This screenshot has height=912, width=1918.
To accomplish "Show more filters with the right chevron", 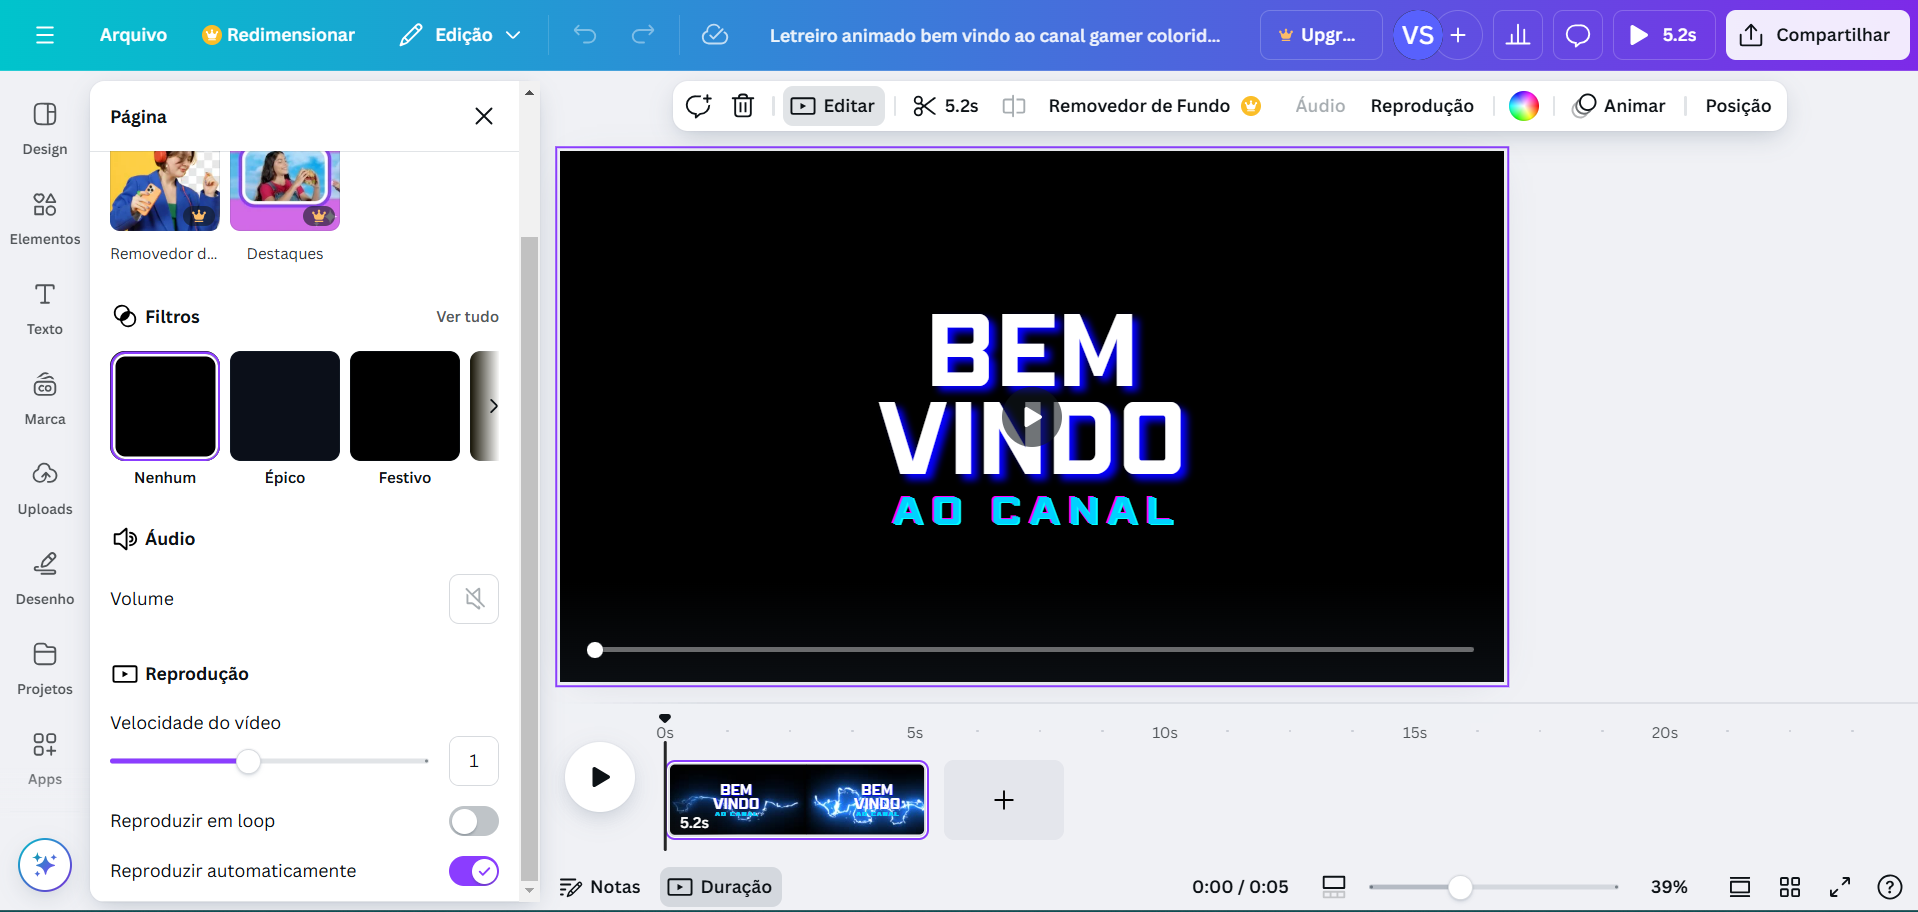I will tap(493, 406).
